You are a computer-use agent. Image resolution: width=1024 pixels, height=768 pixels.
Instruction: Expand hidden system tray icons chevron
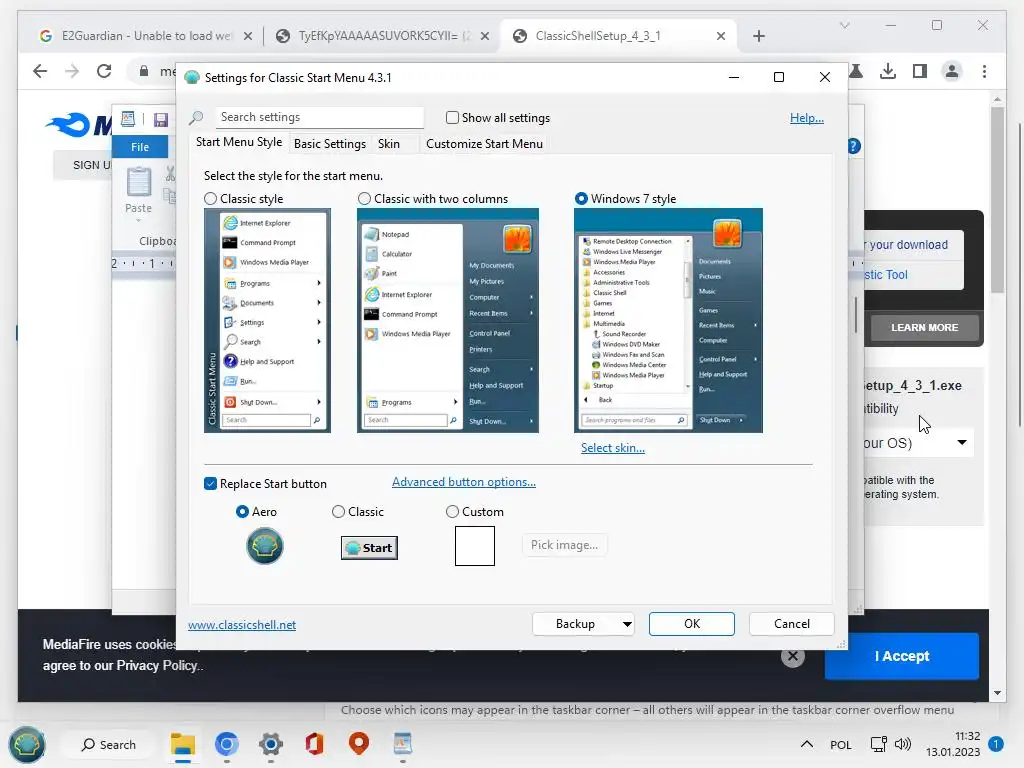click(x=807, y=744)
